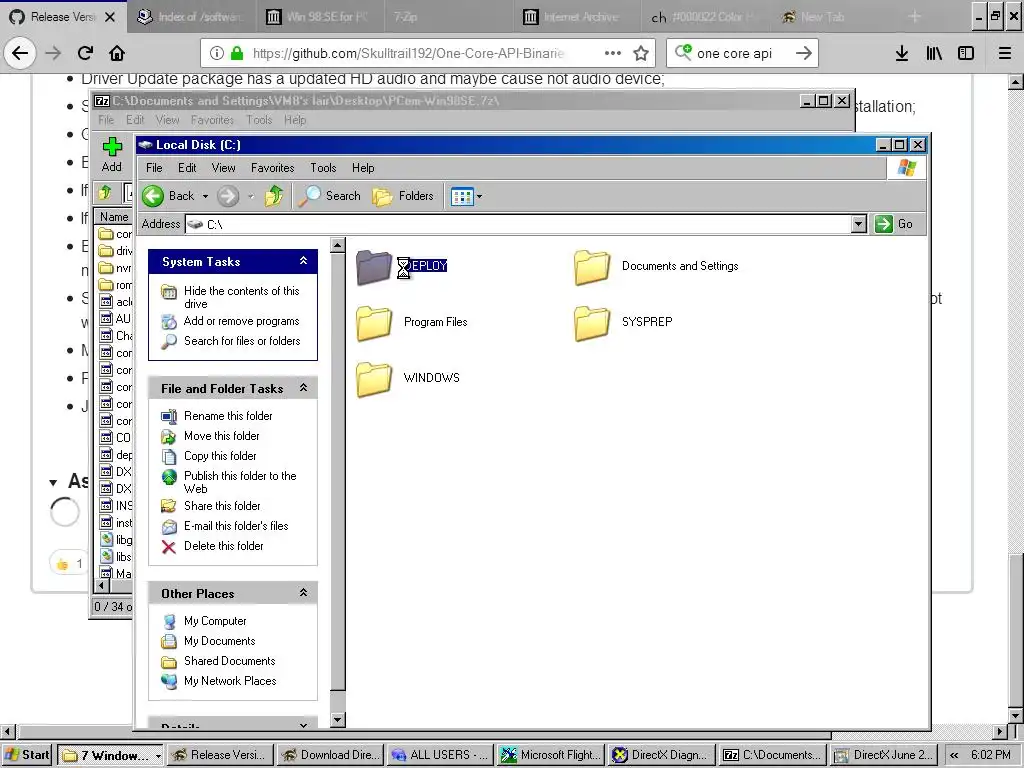Click the Go button next to address bar
The height and width of the screenshot is (768, 1024).
point(893,224)
